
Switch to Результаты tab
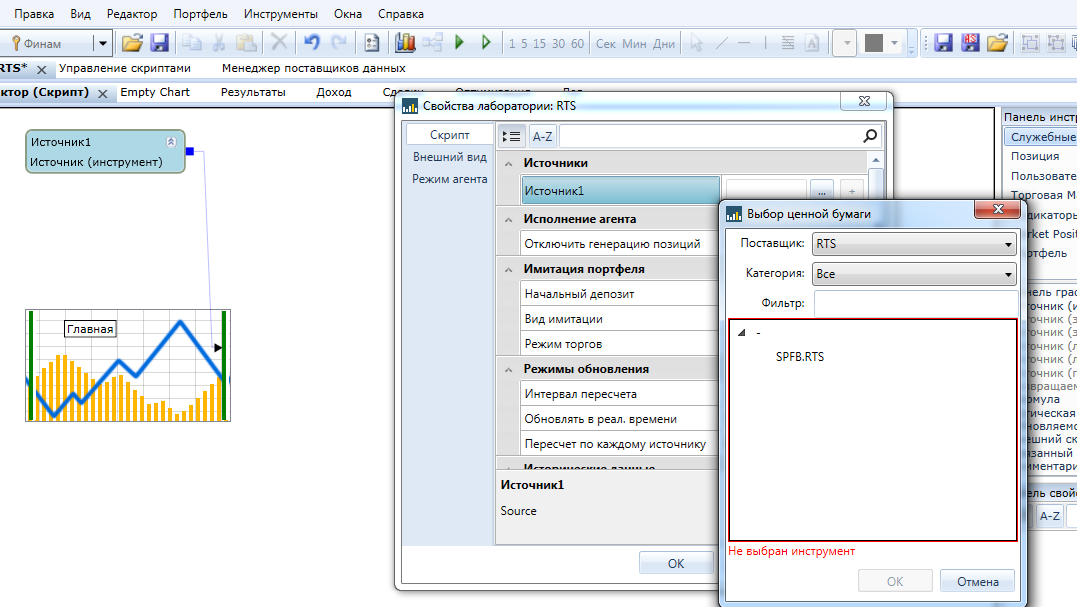253,92
